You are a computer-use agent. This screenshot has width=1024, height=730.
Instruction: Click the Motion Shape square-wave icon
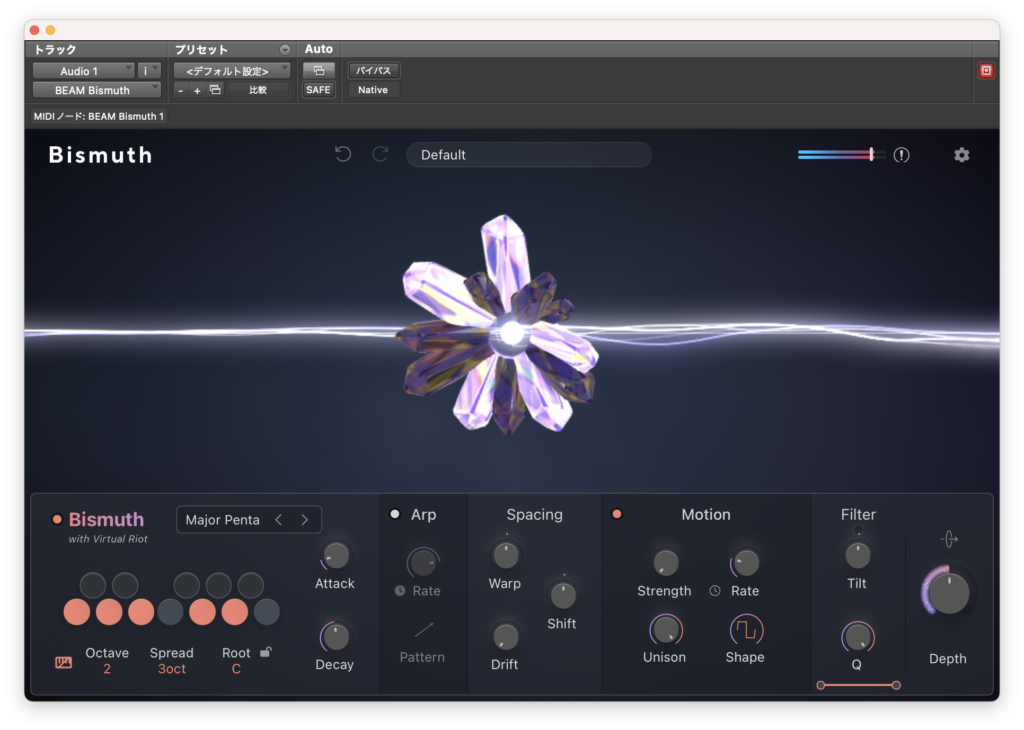(x=746, y=630)
